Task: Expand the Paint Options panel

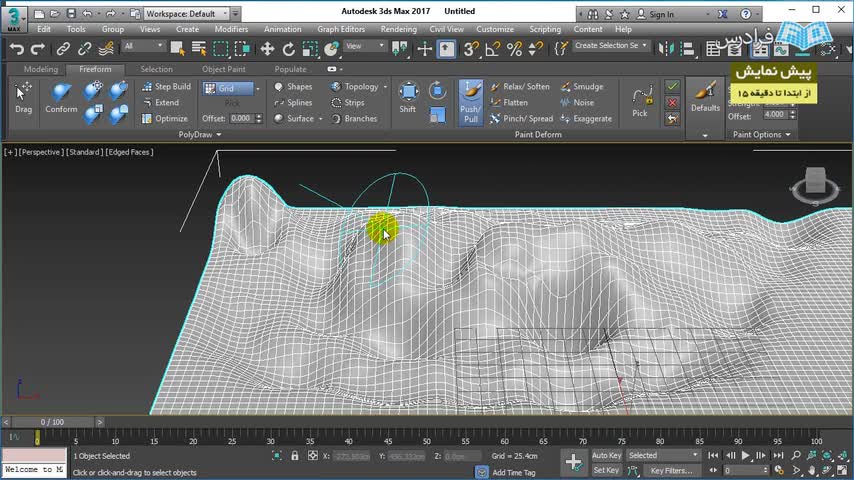Action: coord(763,134)
